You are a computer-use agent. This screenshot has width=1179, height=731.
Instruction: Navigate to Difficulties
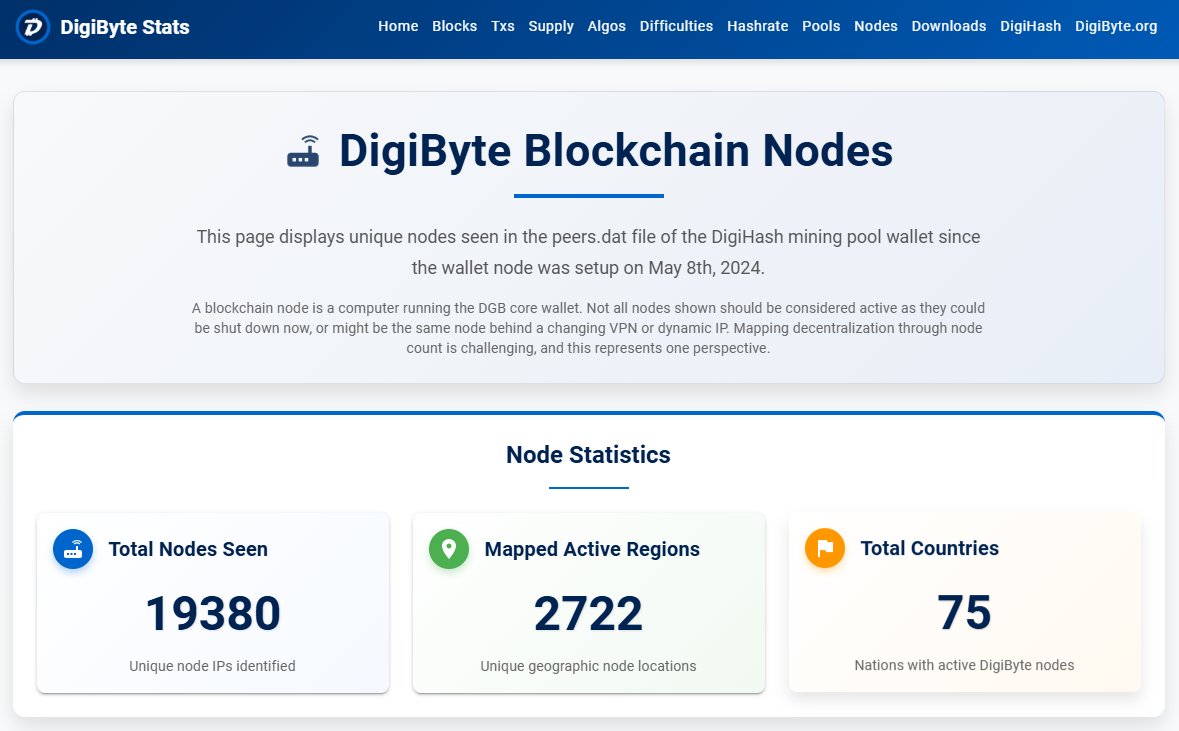(676, 26)
